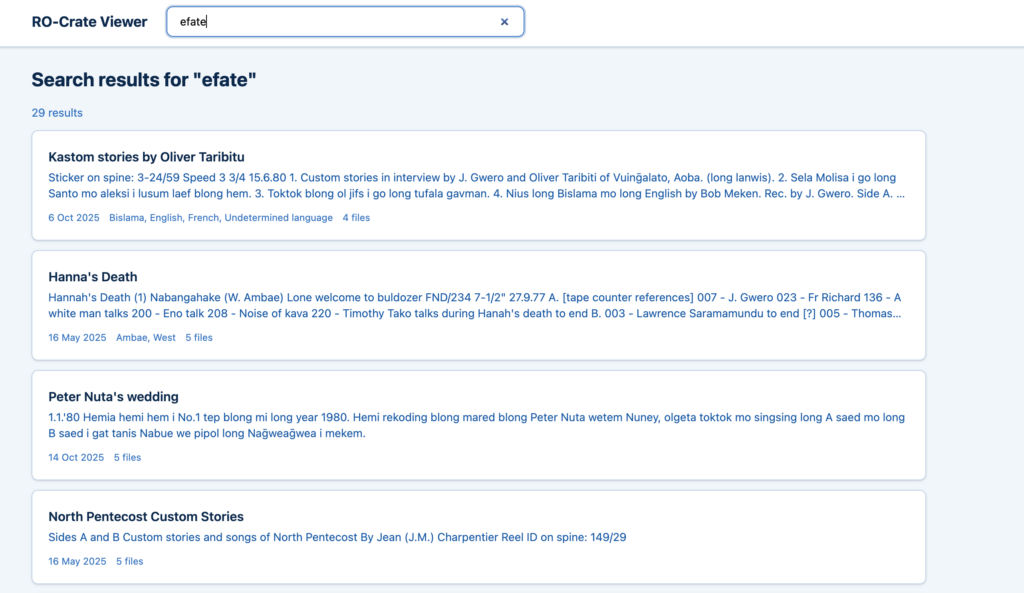Focus the search box containing "efate"
1024x593 pixels.
tap(330, 22)
